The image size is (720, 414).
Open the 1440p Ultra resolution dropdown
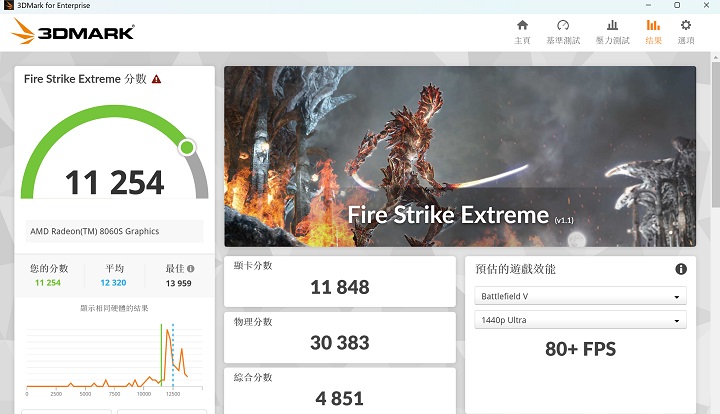coord(580,320)
